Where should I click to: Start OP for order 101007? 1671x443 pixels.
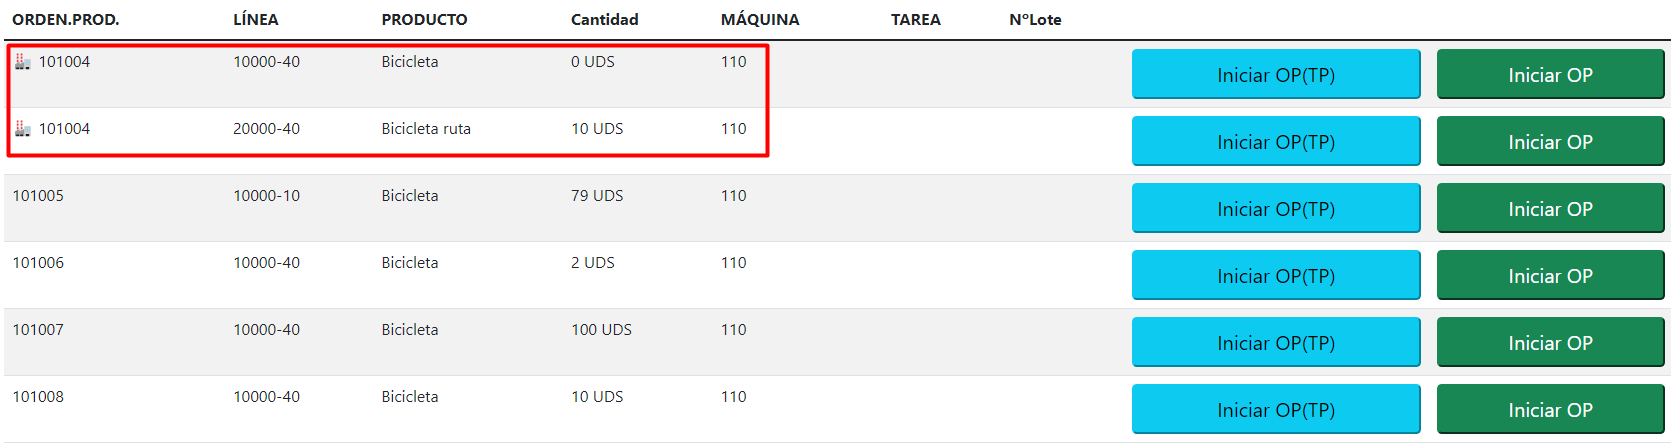(x=1550, y=343)
